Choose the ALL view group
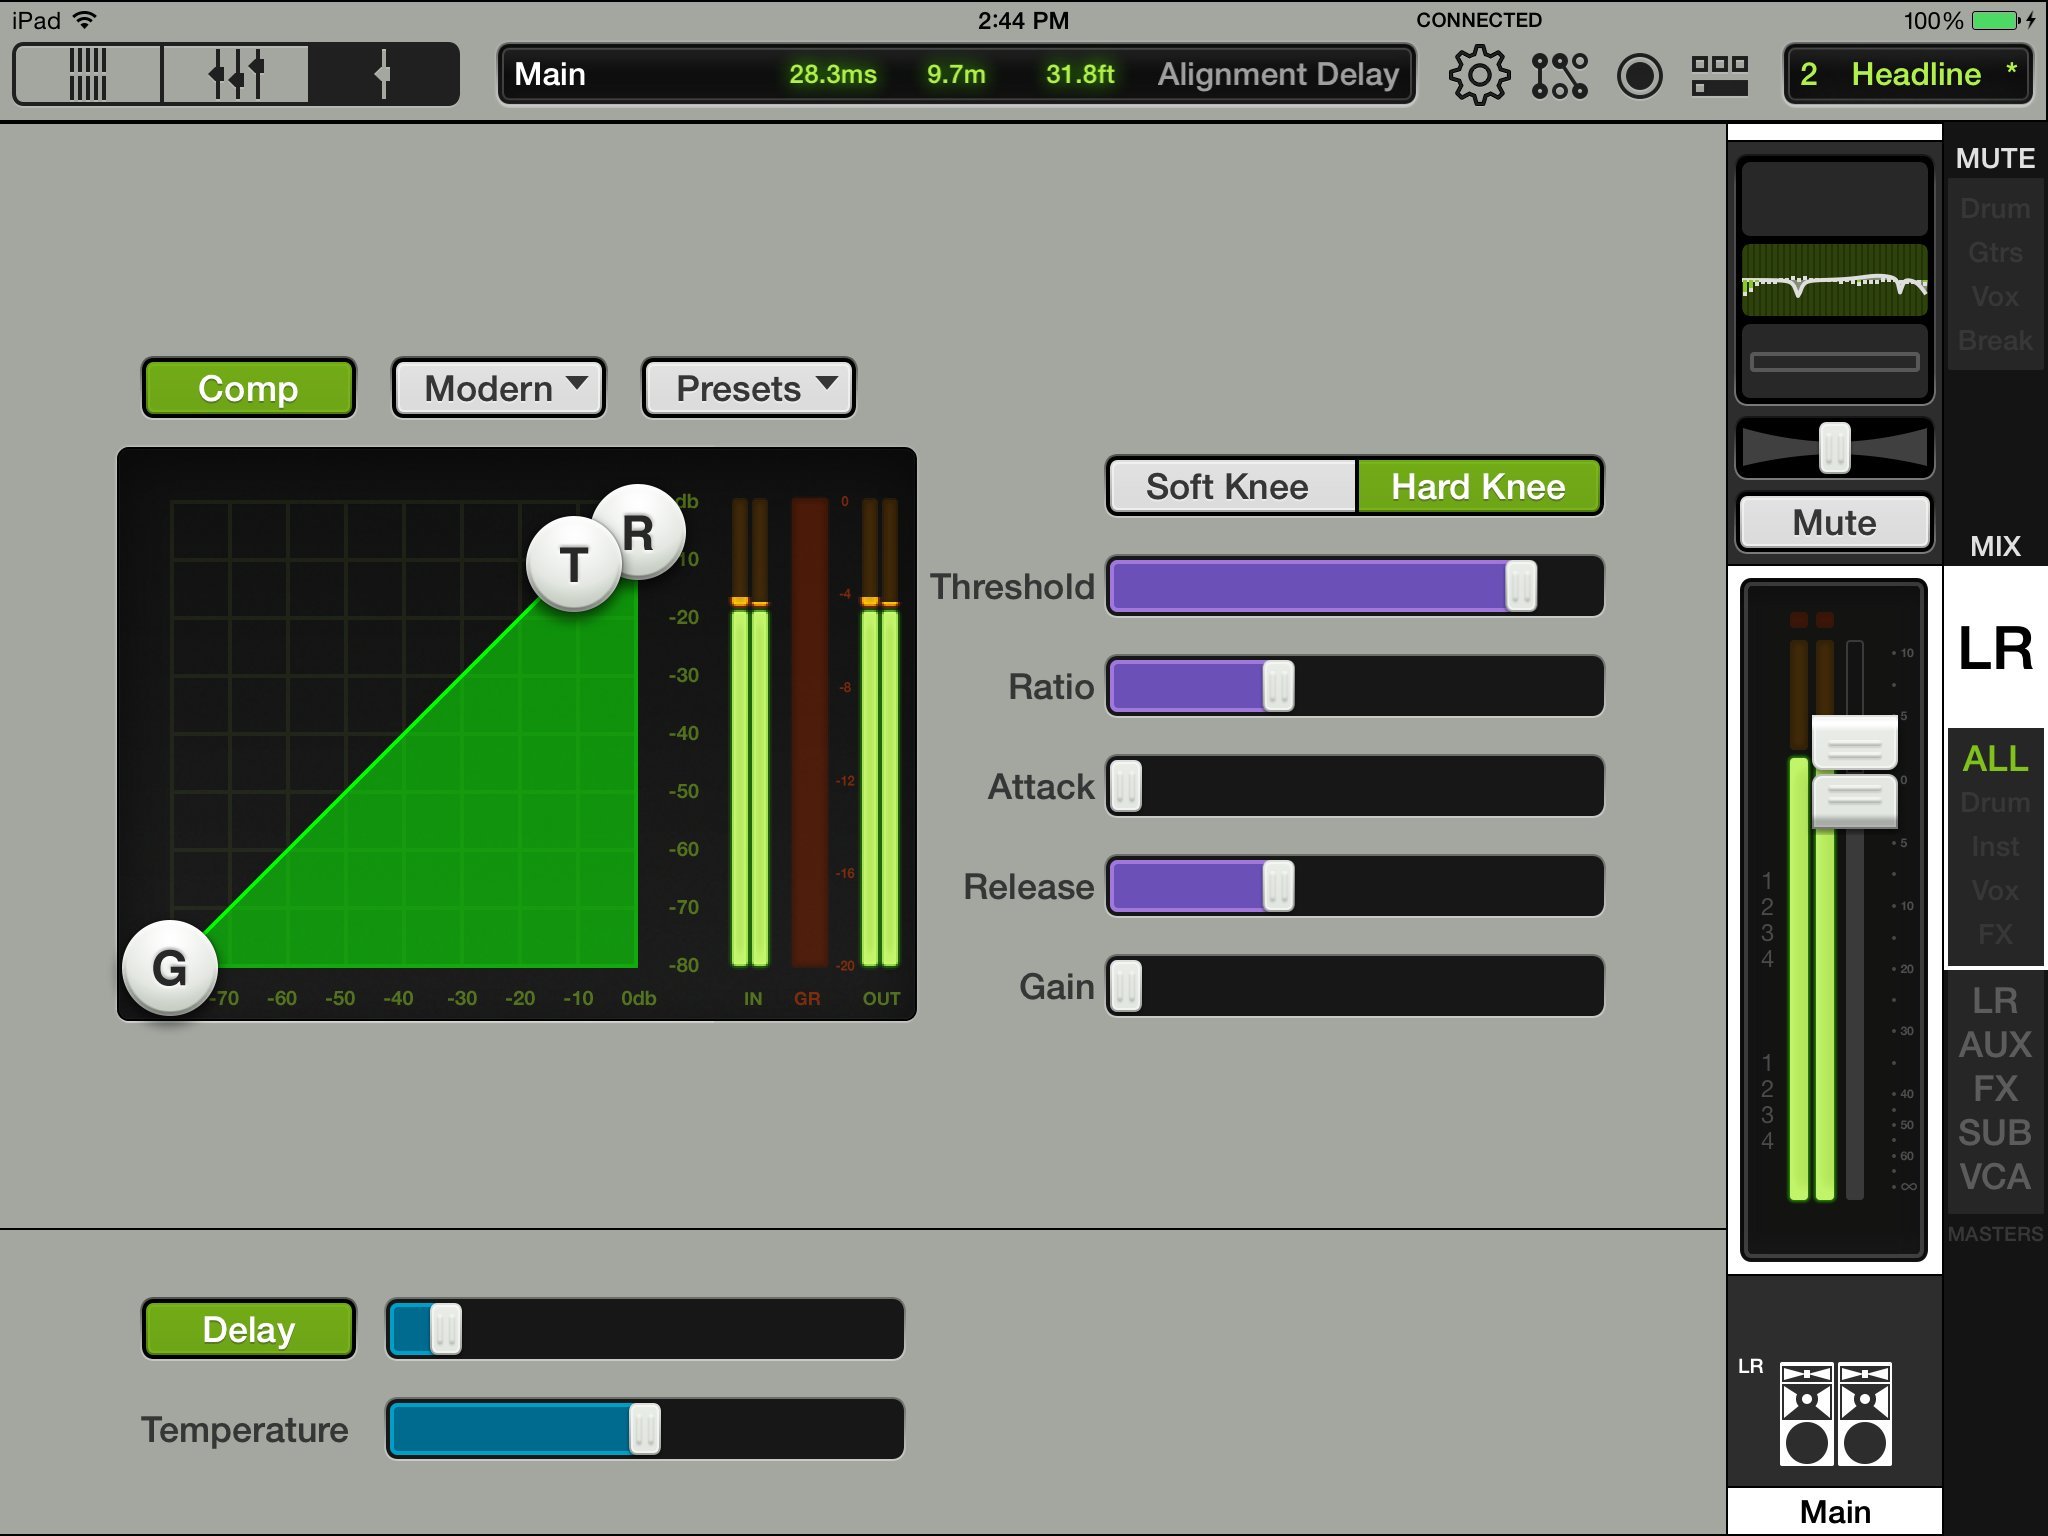Image resolution: width=2048 pixels, height=1536 pixels. [x=1994, y=759]
